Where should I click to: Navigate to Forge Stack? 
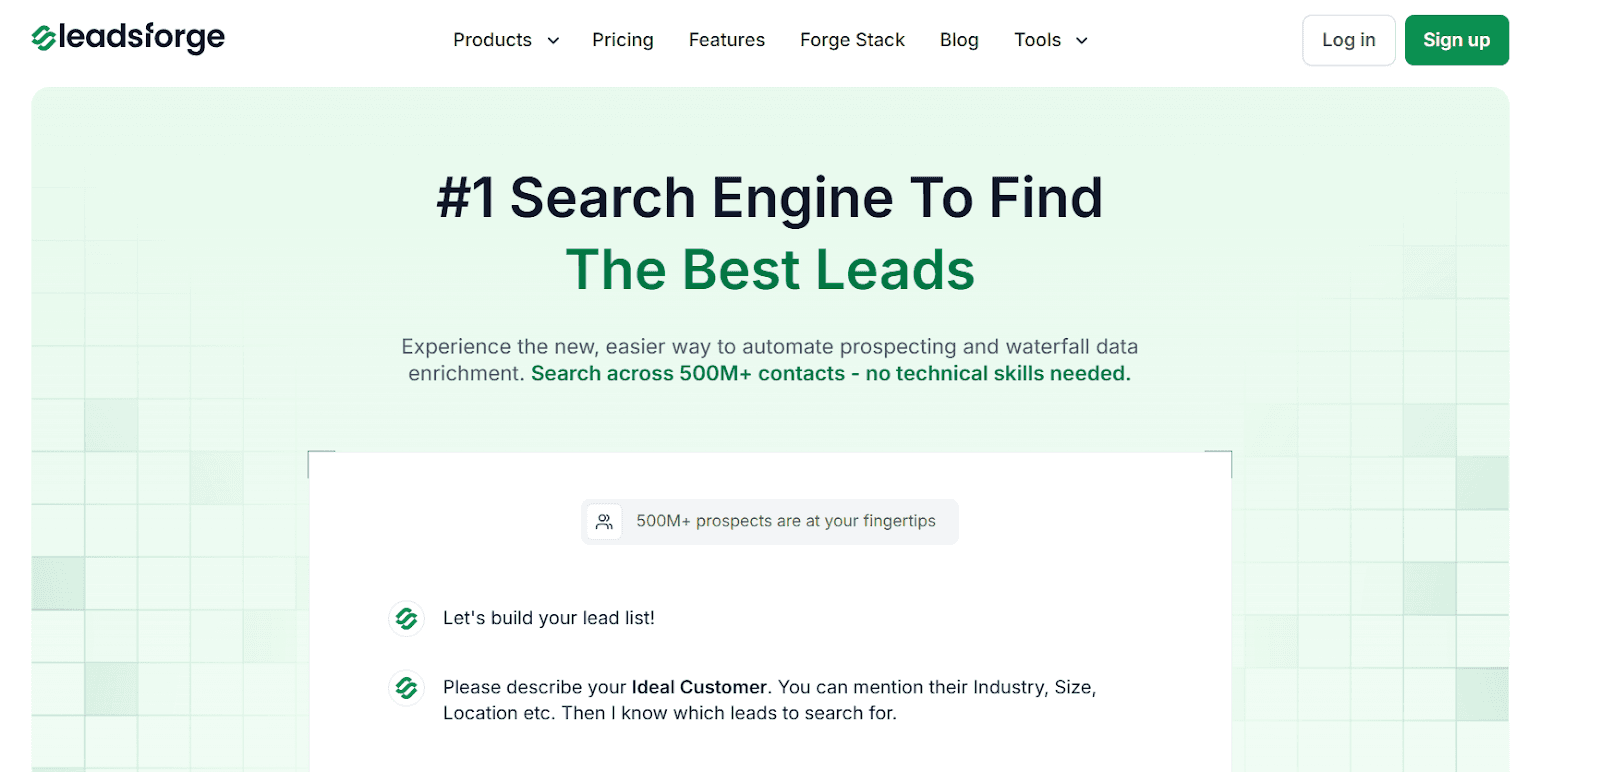tap(851, 40)
